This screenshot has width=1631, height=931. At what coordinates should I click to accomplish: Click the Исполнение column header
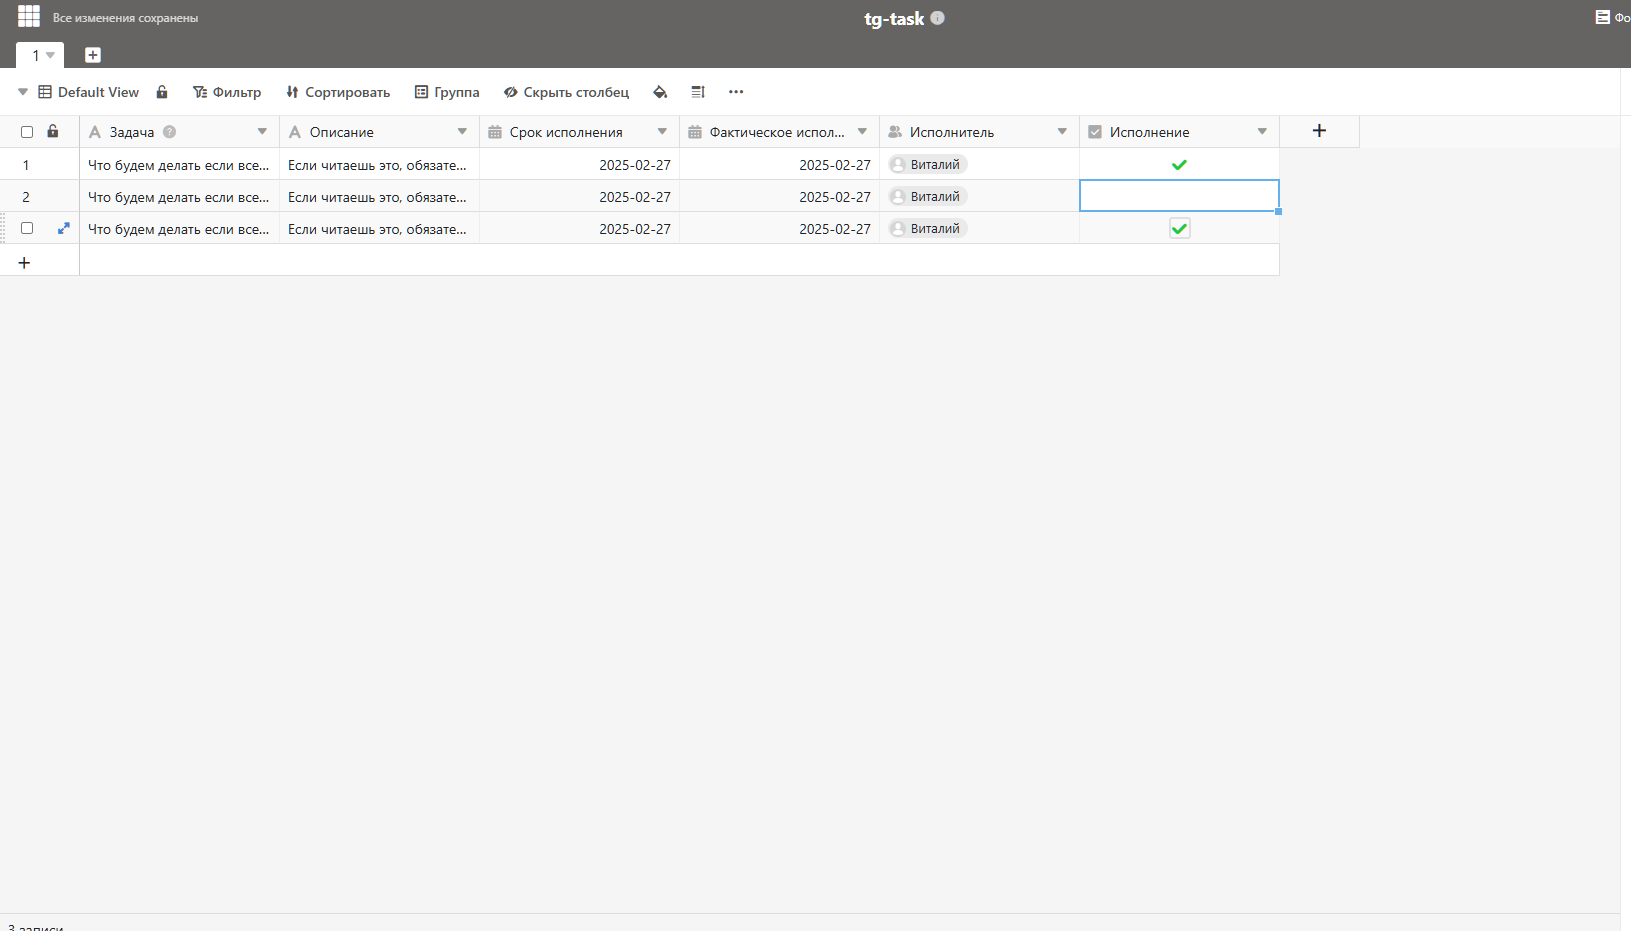pyautogui.click(x=1180, y=132)
